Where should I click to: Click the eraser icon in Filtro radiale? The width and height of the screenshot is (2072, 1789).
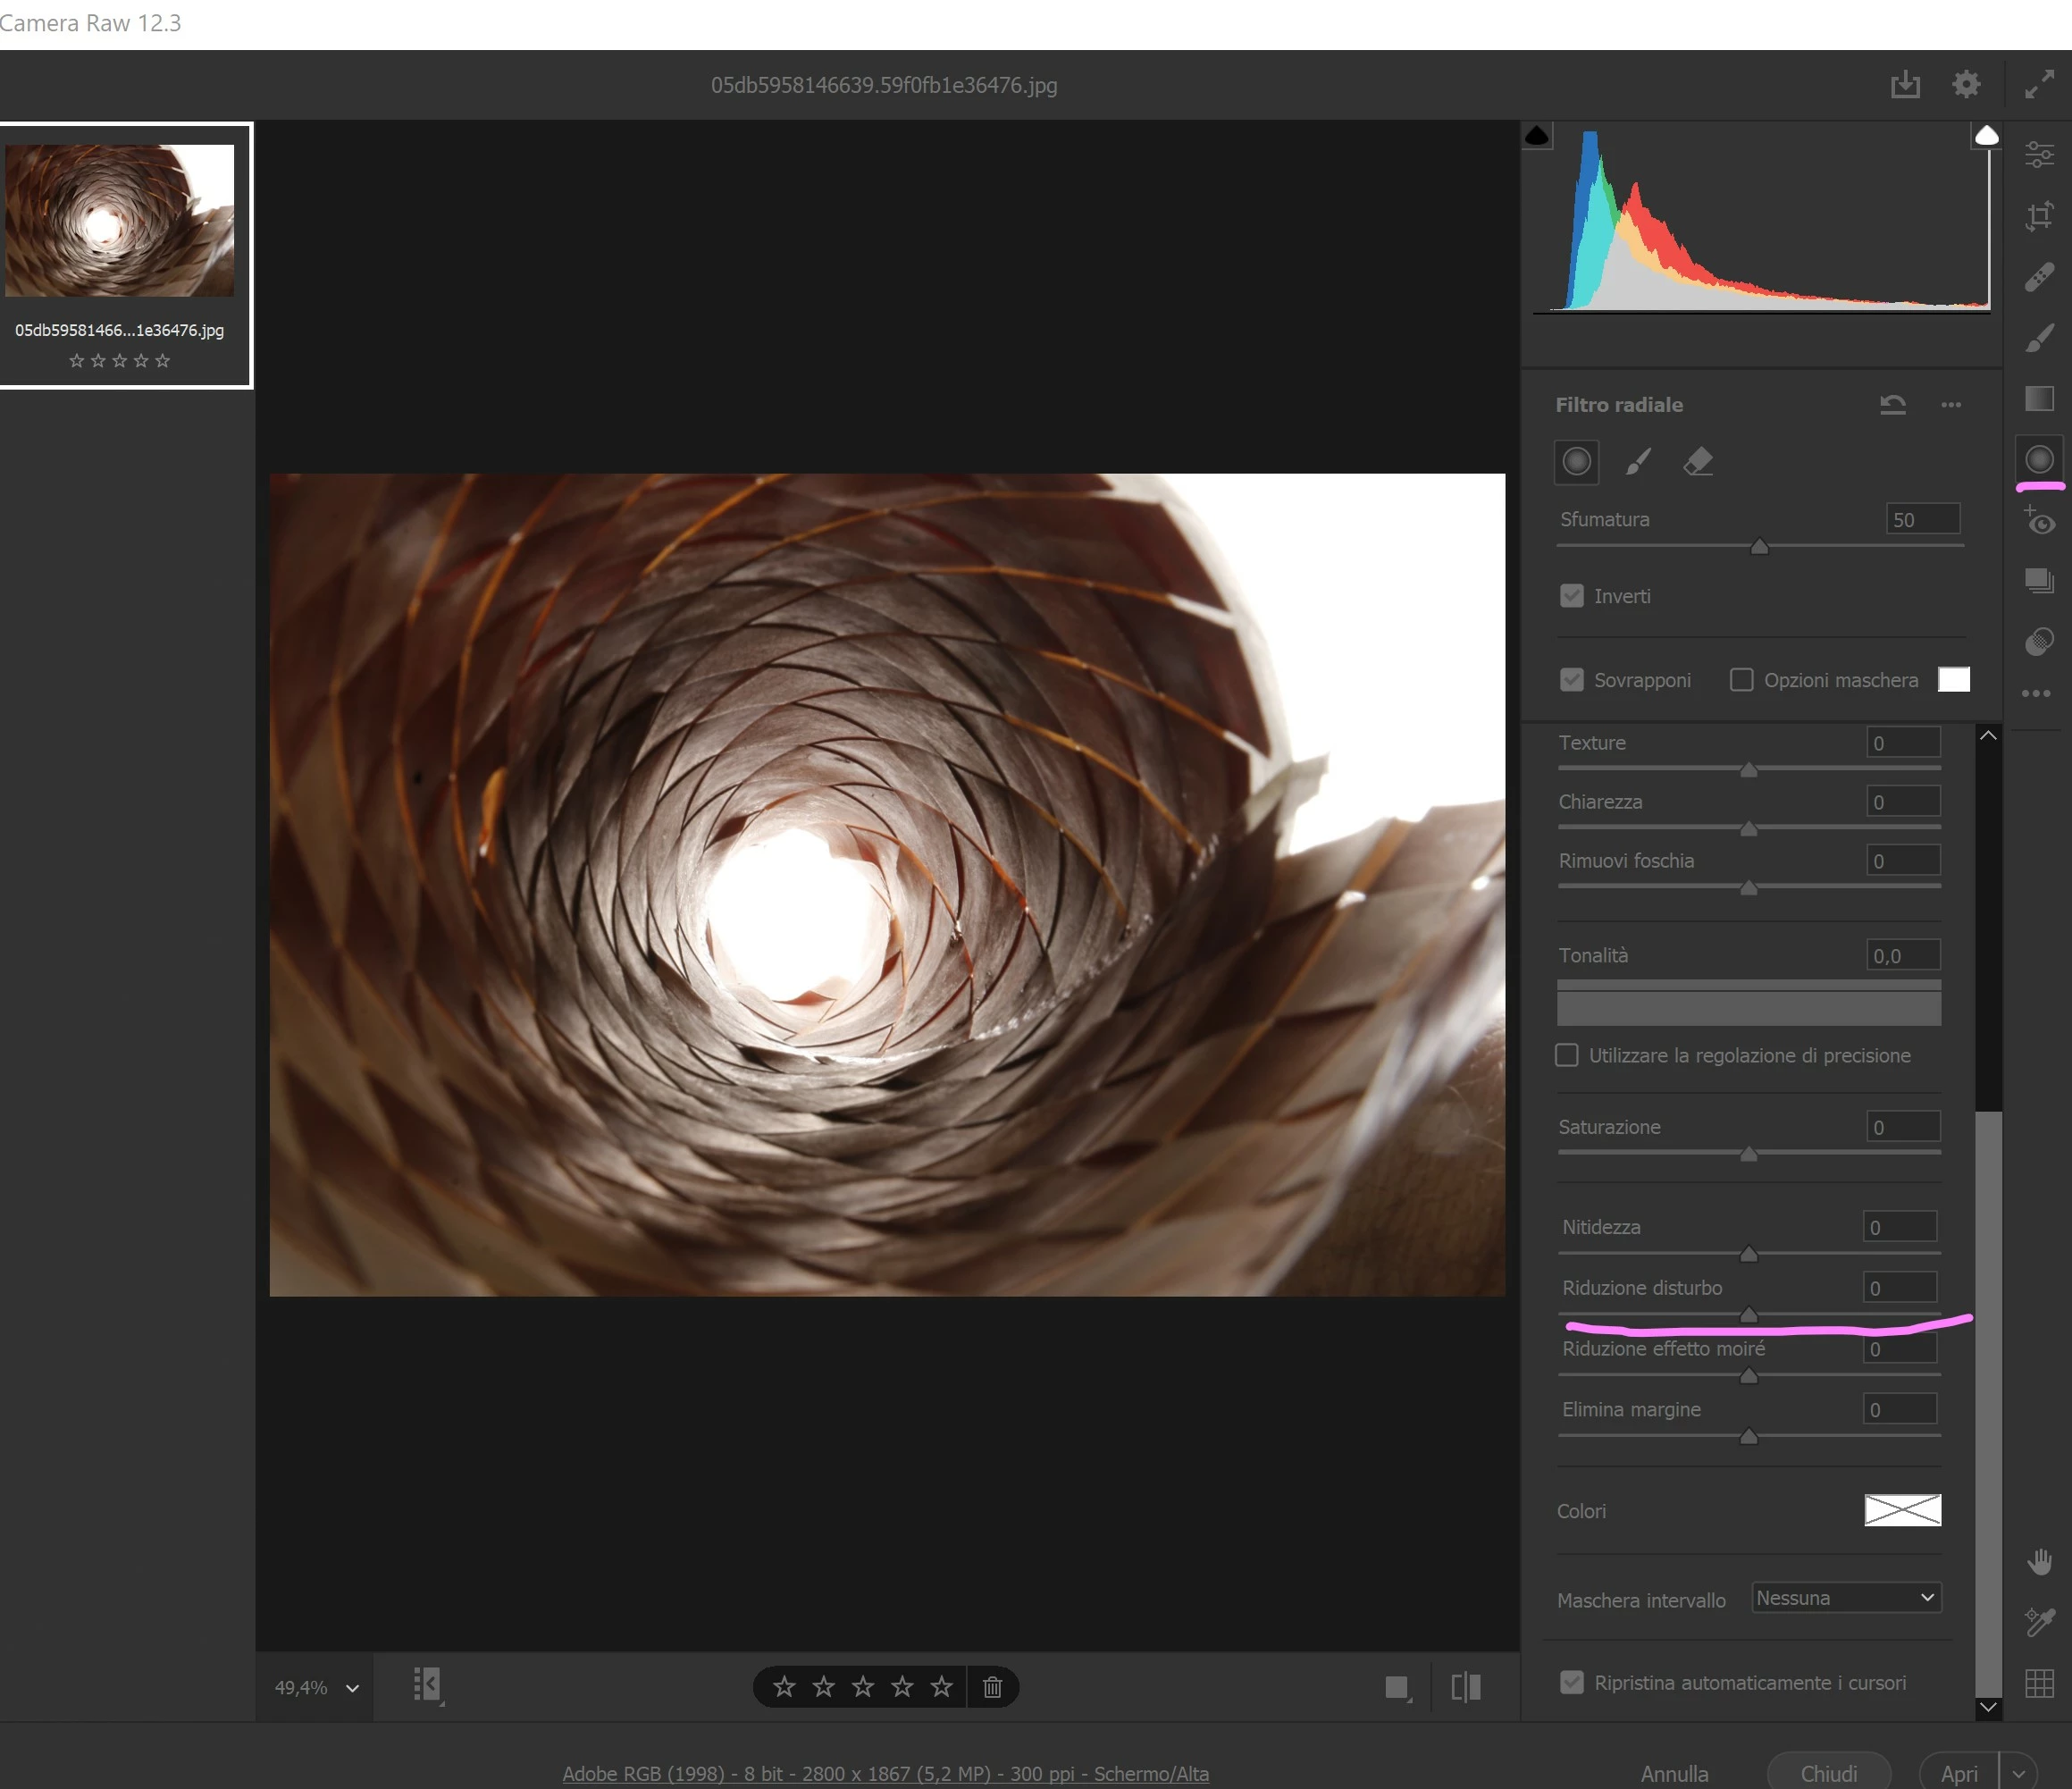(x=1698, y=461)
